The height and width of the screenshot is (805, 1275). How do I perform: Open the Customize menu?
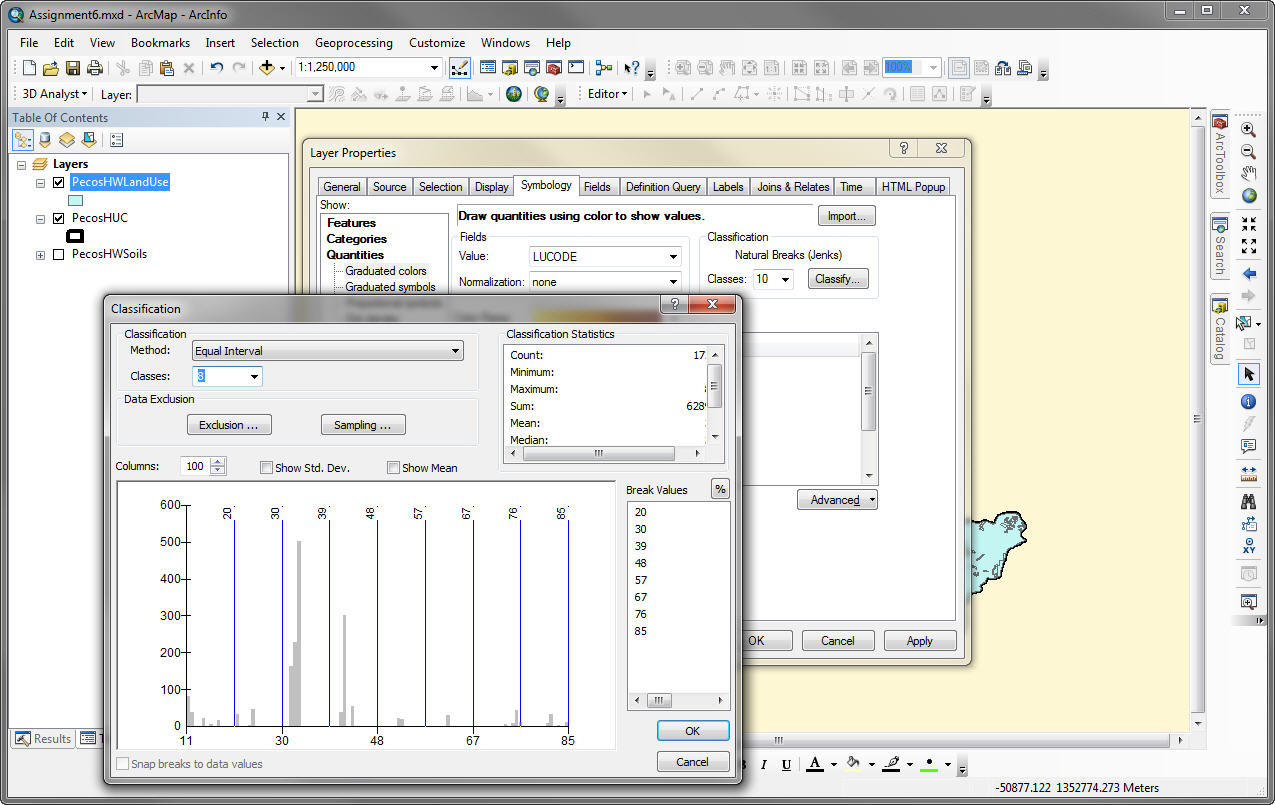[437, 43]
